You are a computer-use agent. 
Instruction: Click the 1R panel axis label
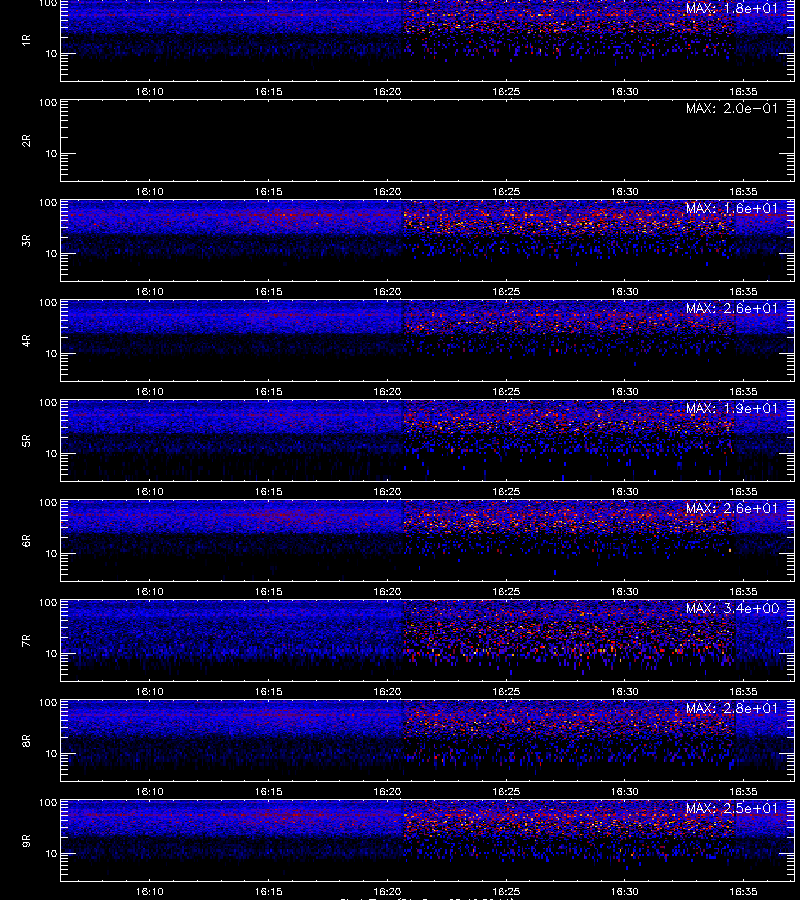pos(26,40)
